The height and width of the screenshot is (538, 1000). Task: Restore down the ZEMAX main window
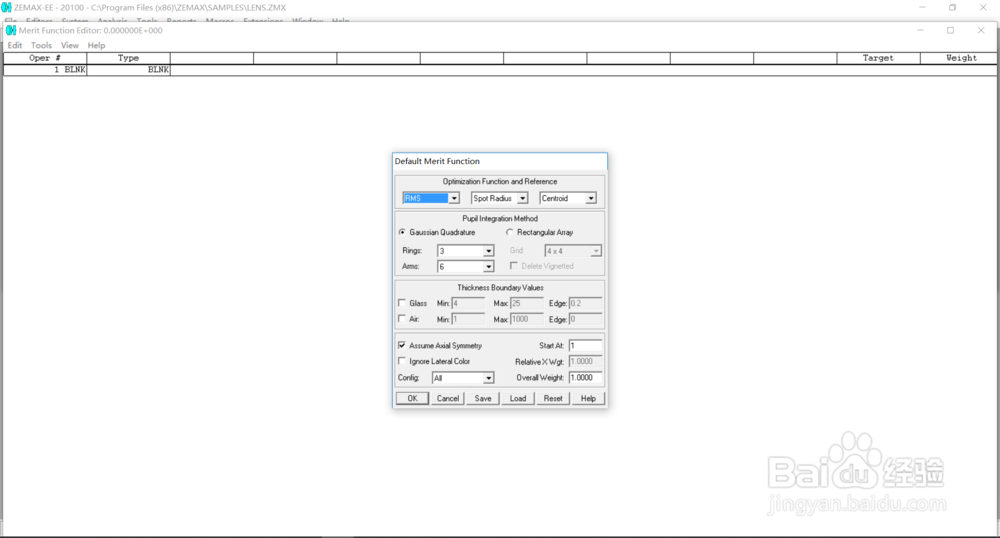click(952, 7)
